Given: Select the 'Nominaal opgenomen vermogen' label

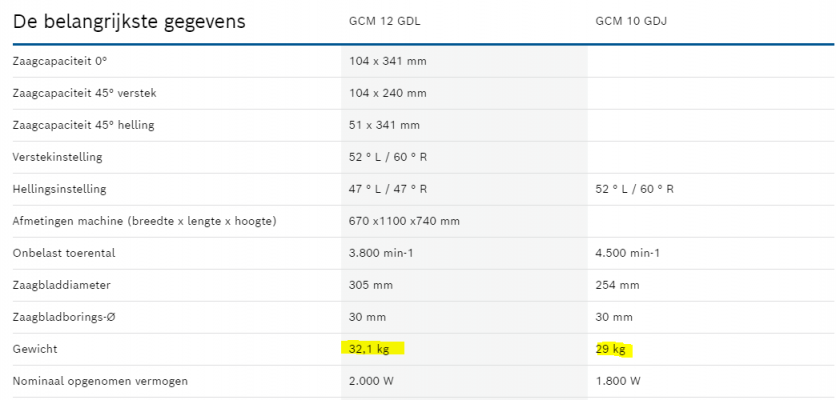Looking at the screenshot, I should pyautogui.click(x=100, y=381).
